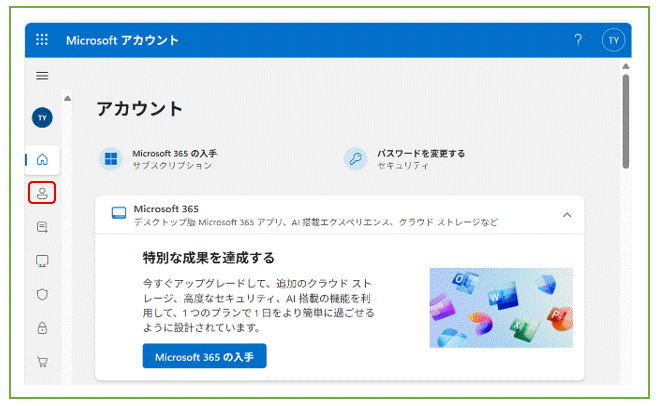Open the app launcher waffle icon
Viewport: 663px width, 406px height.
(42, 40)
